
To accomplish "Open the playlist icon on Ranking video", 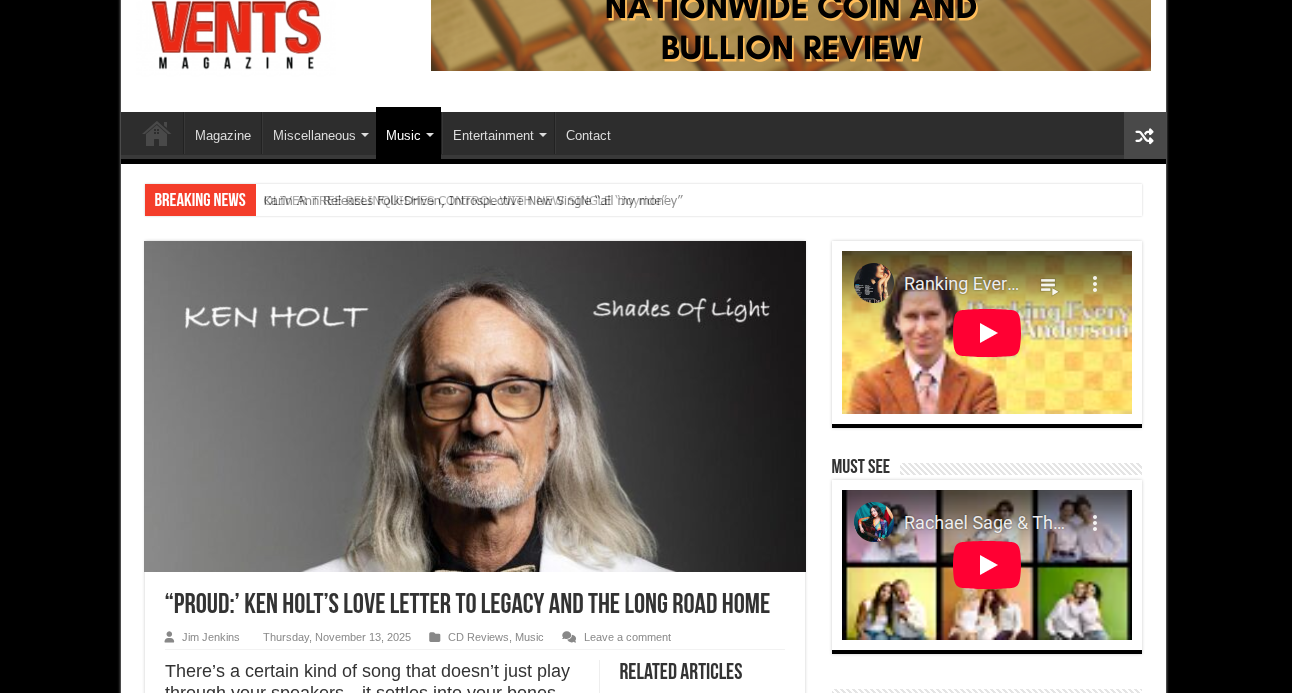I will click(1049, 285).
